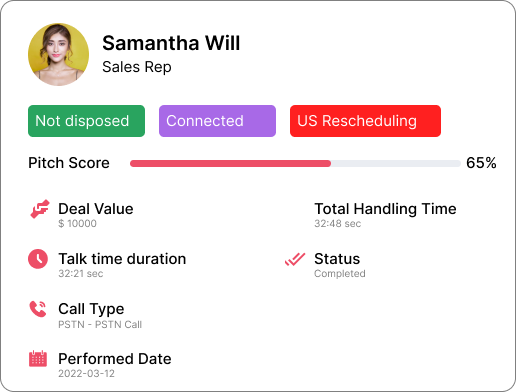This screenshot has height=392, width=516.
Task: Click the Deal Value label
Action: click(96, 209)
